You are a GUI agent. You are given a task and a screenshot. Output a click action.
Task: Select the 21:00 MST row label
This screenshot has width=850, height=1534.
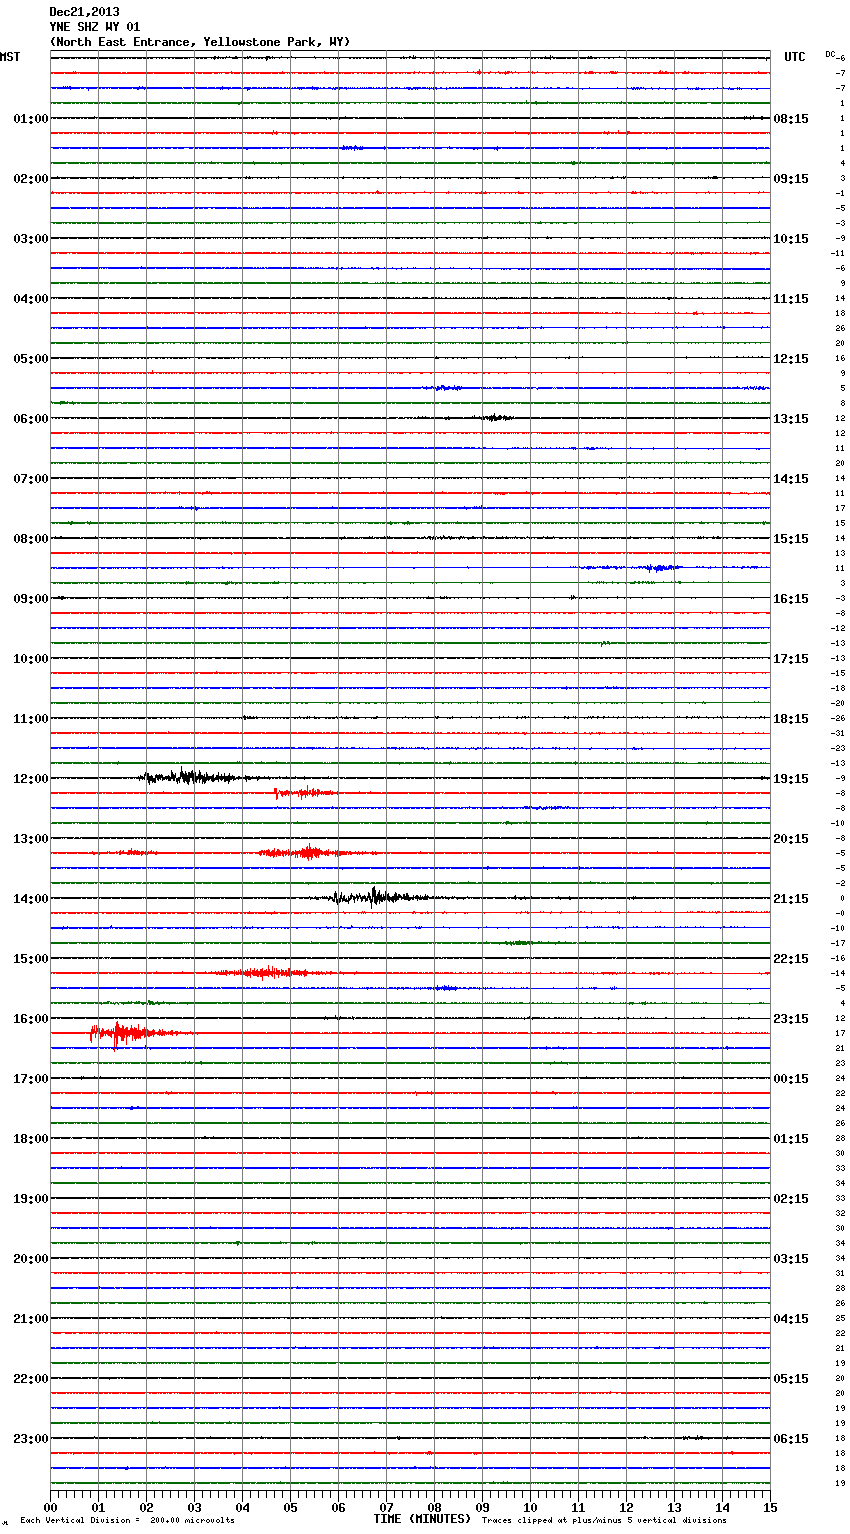[x=31, y=1319]
